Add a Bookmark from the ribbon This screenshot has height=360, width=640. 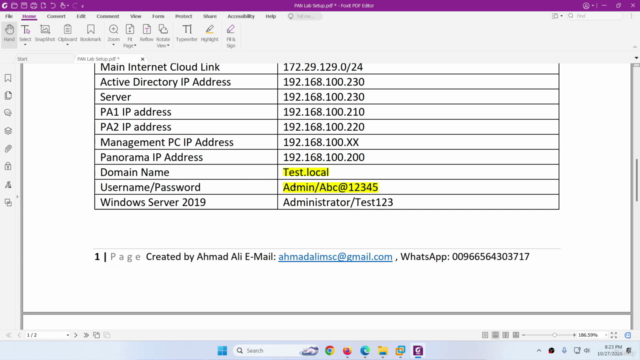(x=90, y=33)
